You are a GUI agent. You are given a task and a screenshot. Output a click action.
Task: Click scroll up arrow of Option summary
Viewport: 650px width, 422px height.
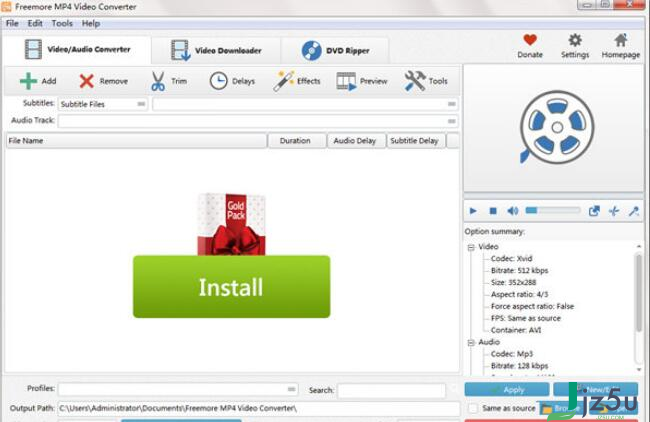(639, 247)
